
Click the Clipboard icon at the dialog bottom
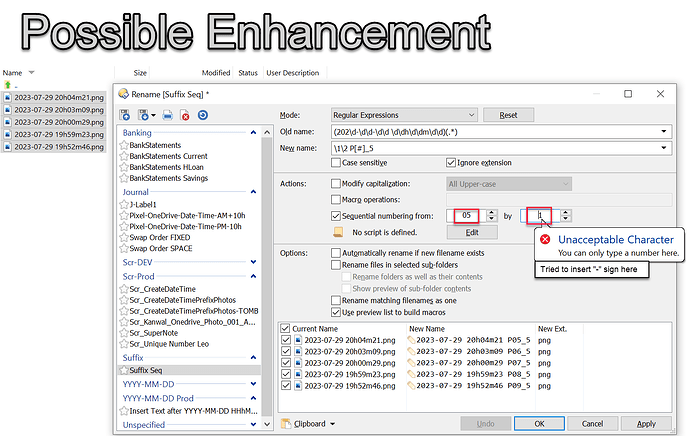[286, 424]
